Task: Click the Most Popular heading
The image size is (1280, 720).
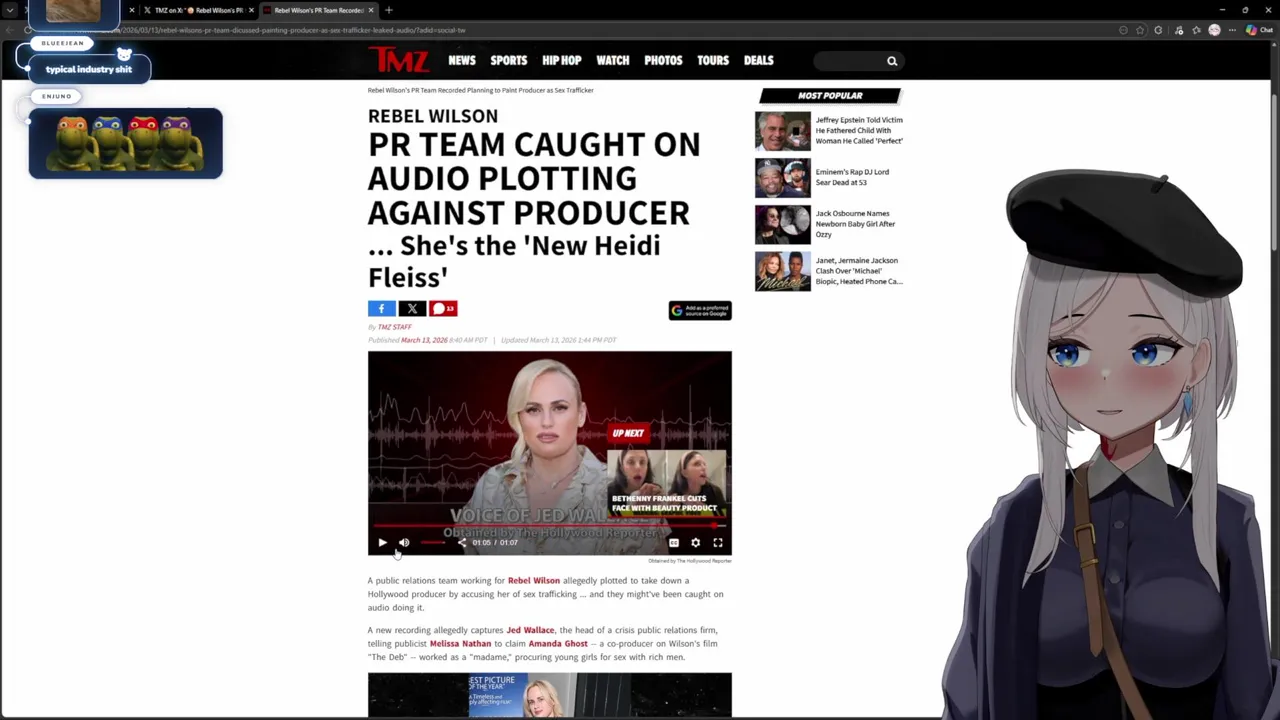Action: coord(830,96)
